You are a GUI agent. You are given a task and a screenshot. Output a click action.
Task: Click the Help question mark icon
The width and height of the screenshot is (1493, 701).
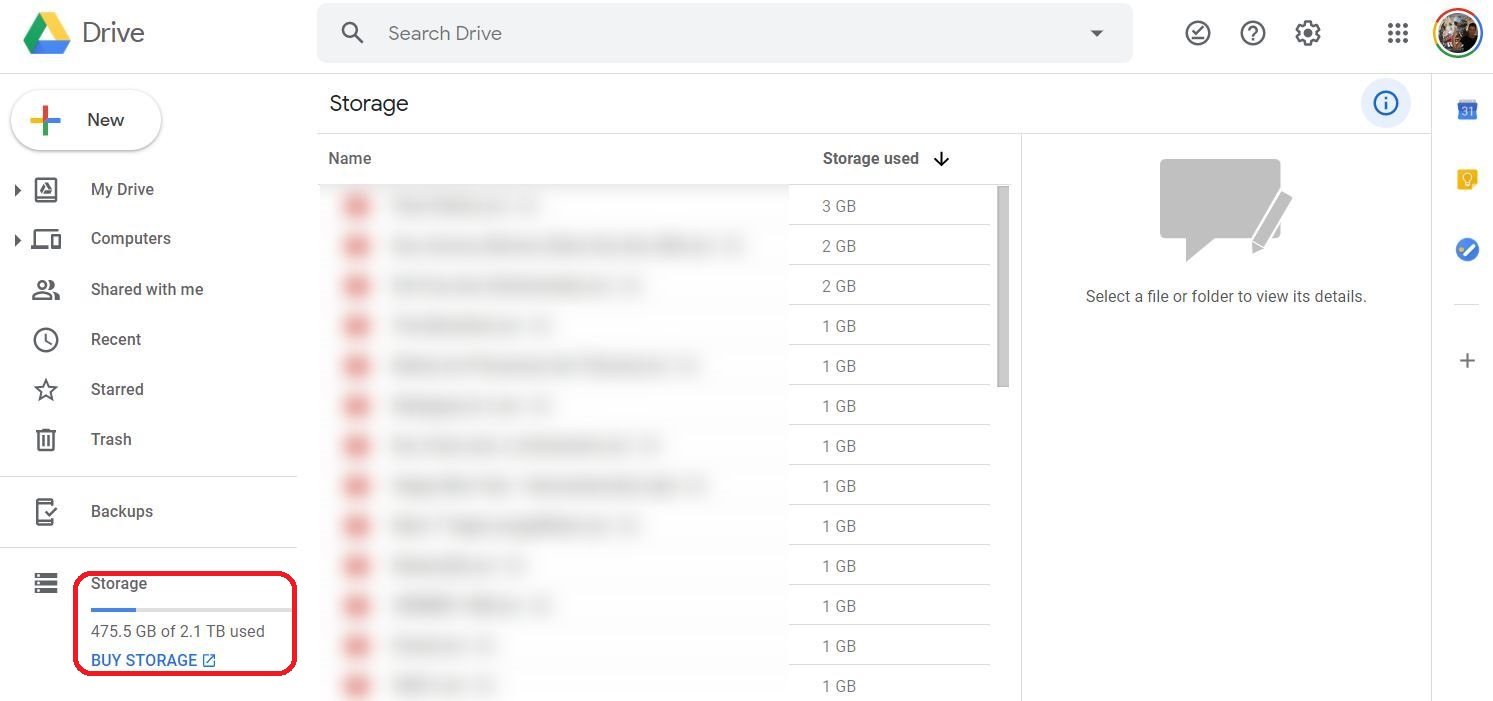coord(1252,33)
